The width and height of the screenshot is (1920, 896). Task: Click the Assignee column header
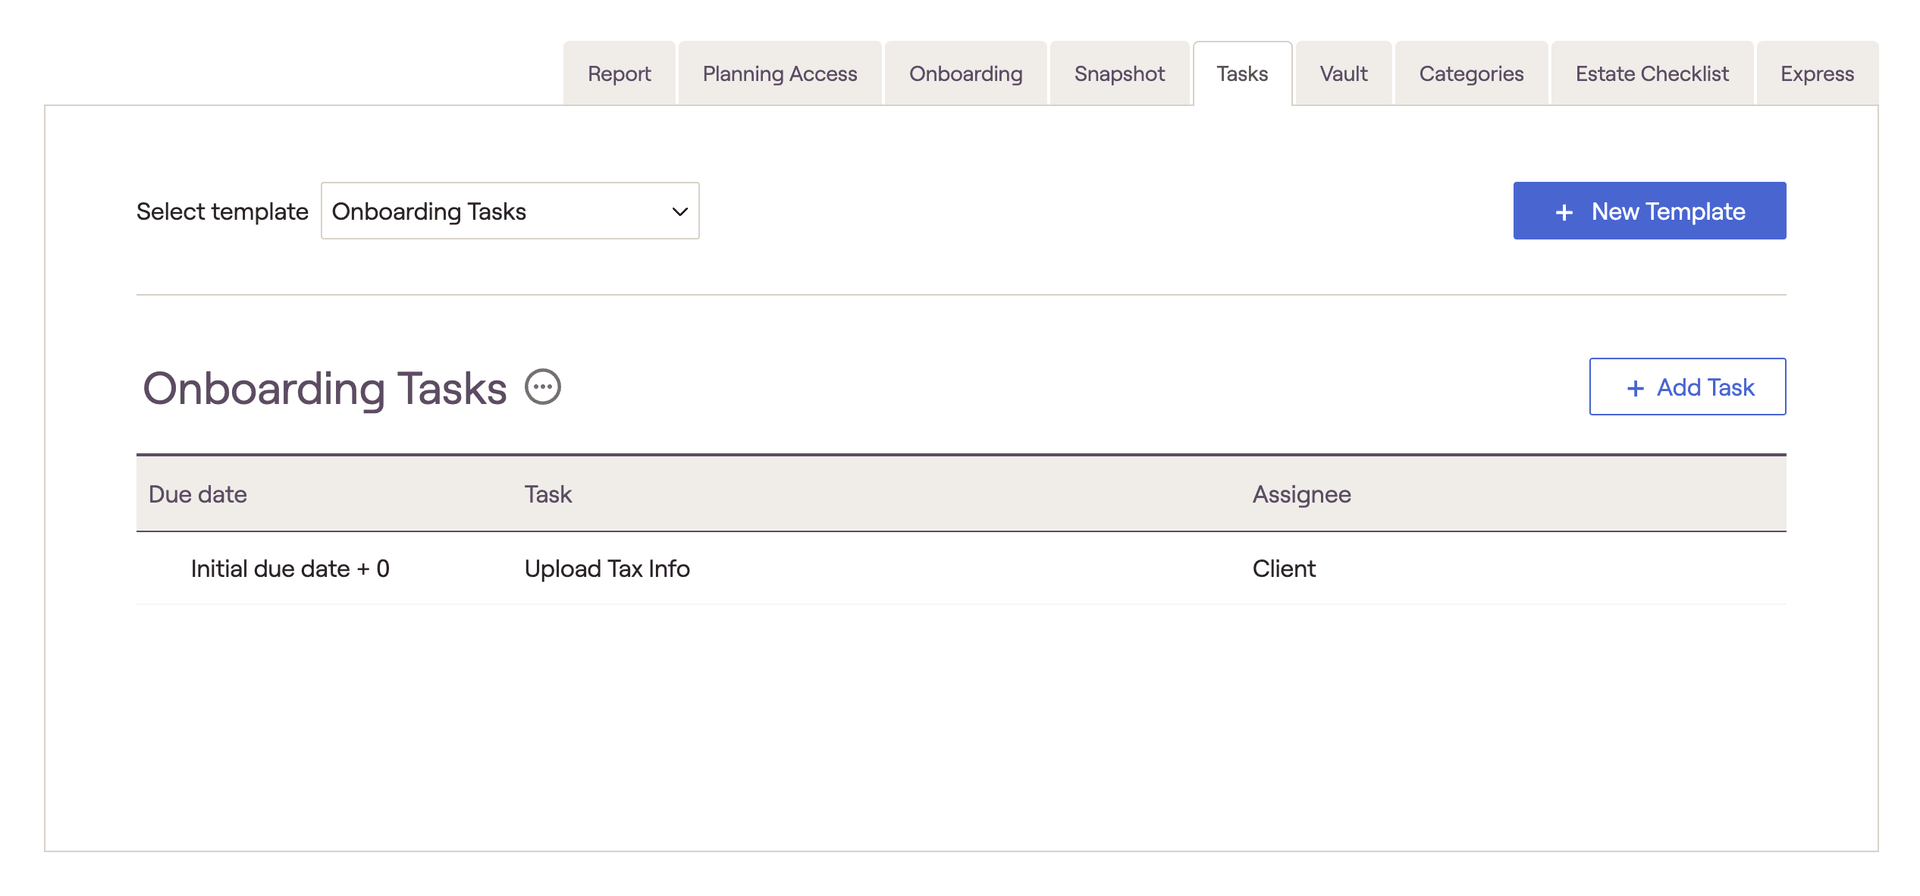(1301, 494)
